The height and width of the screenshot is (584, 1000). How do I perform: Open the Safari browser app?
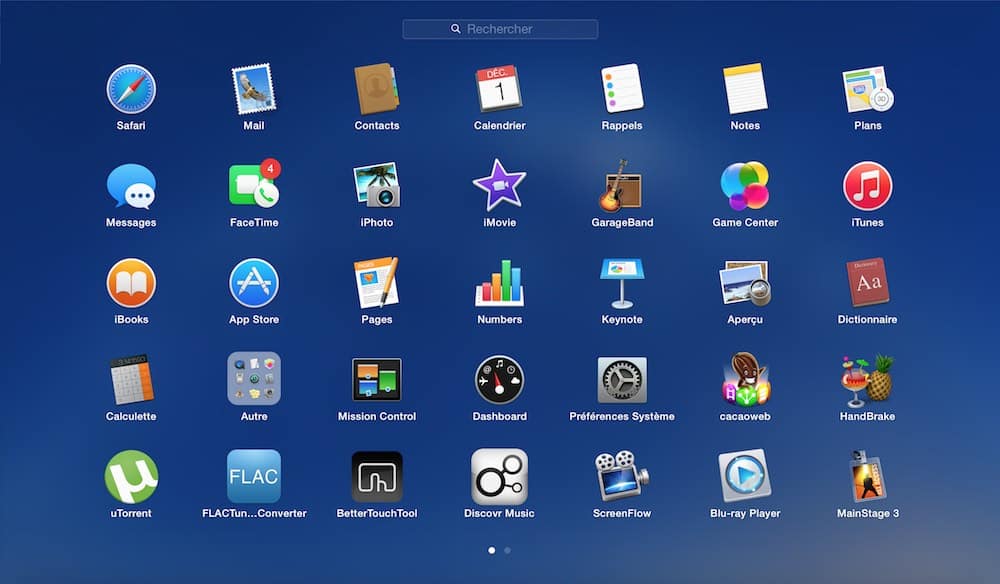coord(131,89)
